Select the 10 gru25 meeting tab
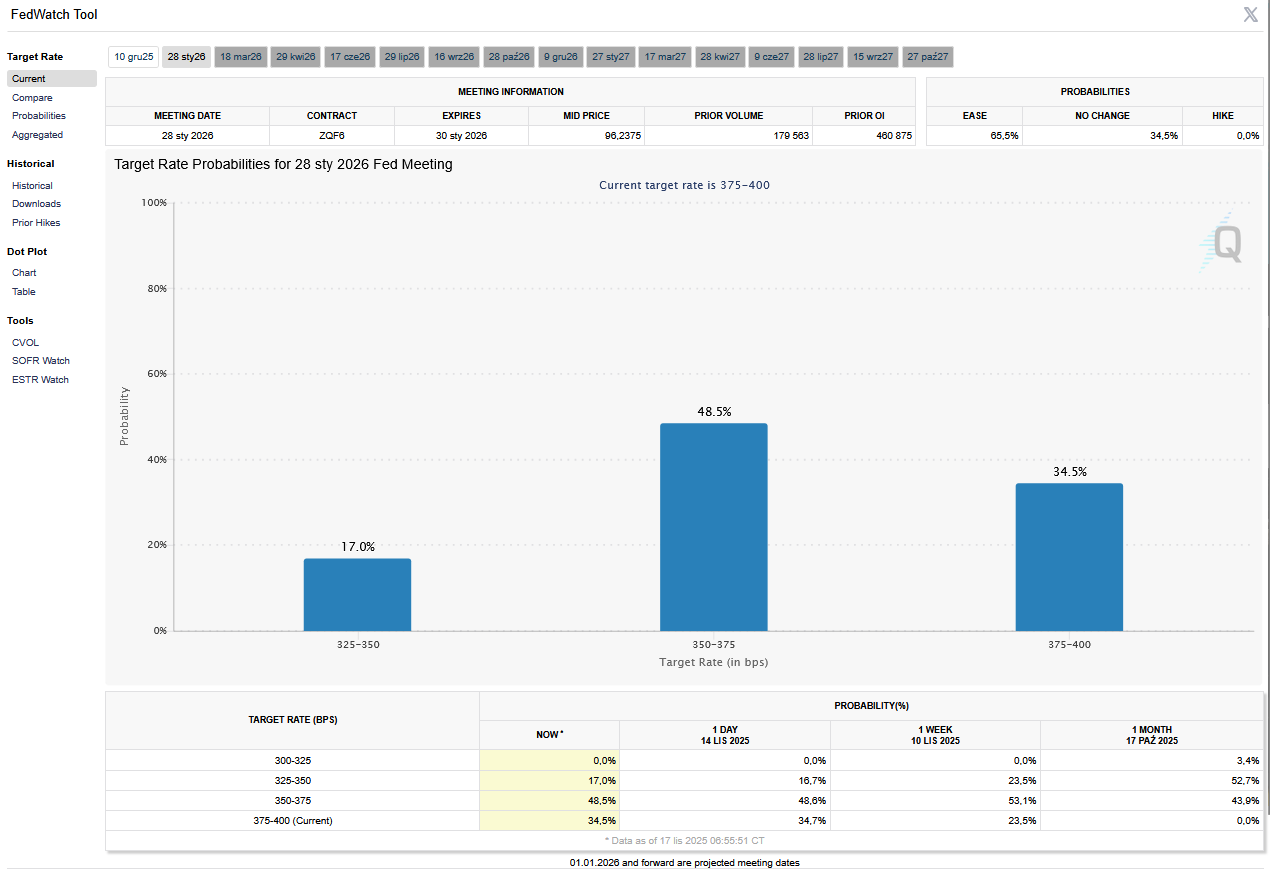 point(133,57)
